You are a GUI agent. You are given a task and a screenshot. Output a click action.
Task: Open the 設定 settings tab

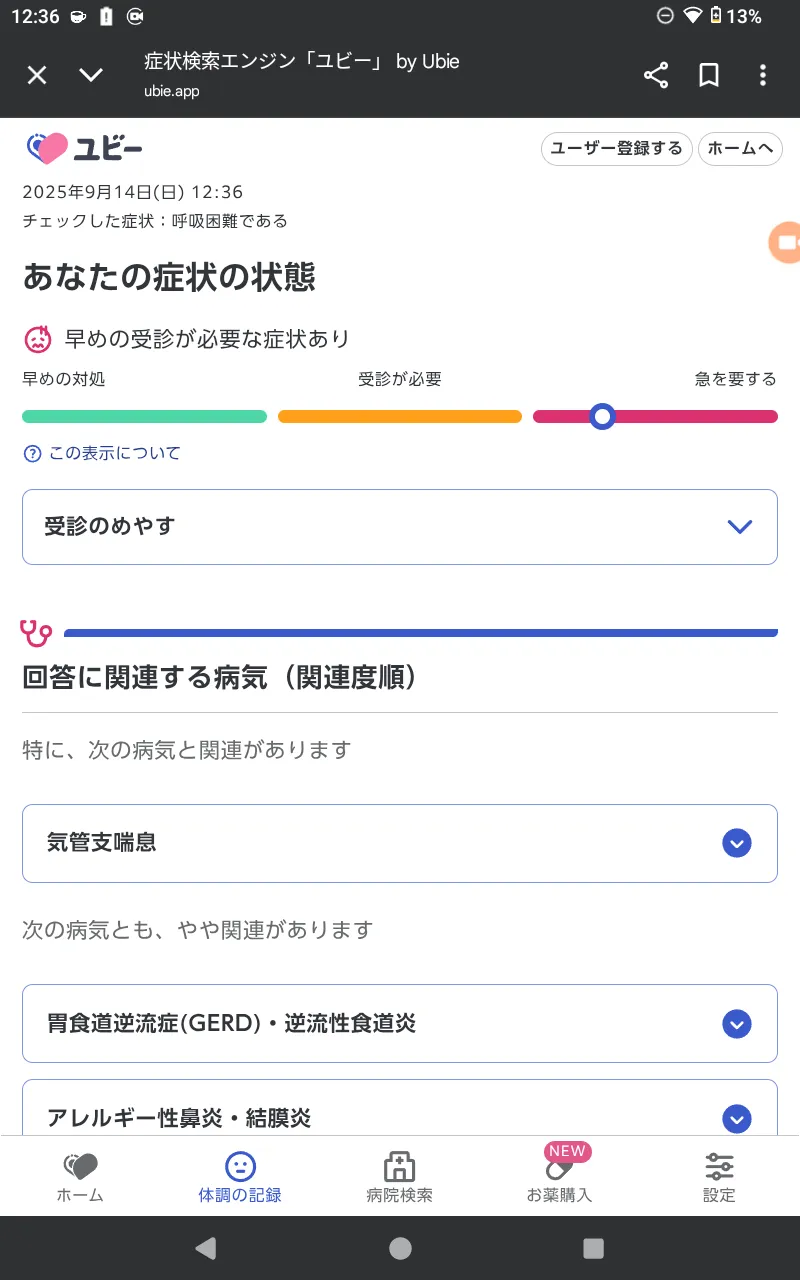pos(719,1177)
